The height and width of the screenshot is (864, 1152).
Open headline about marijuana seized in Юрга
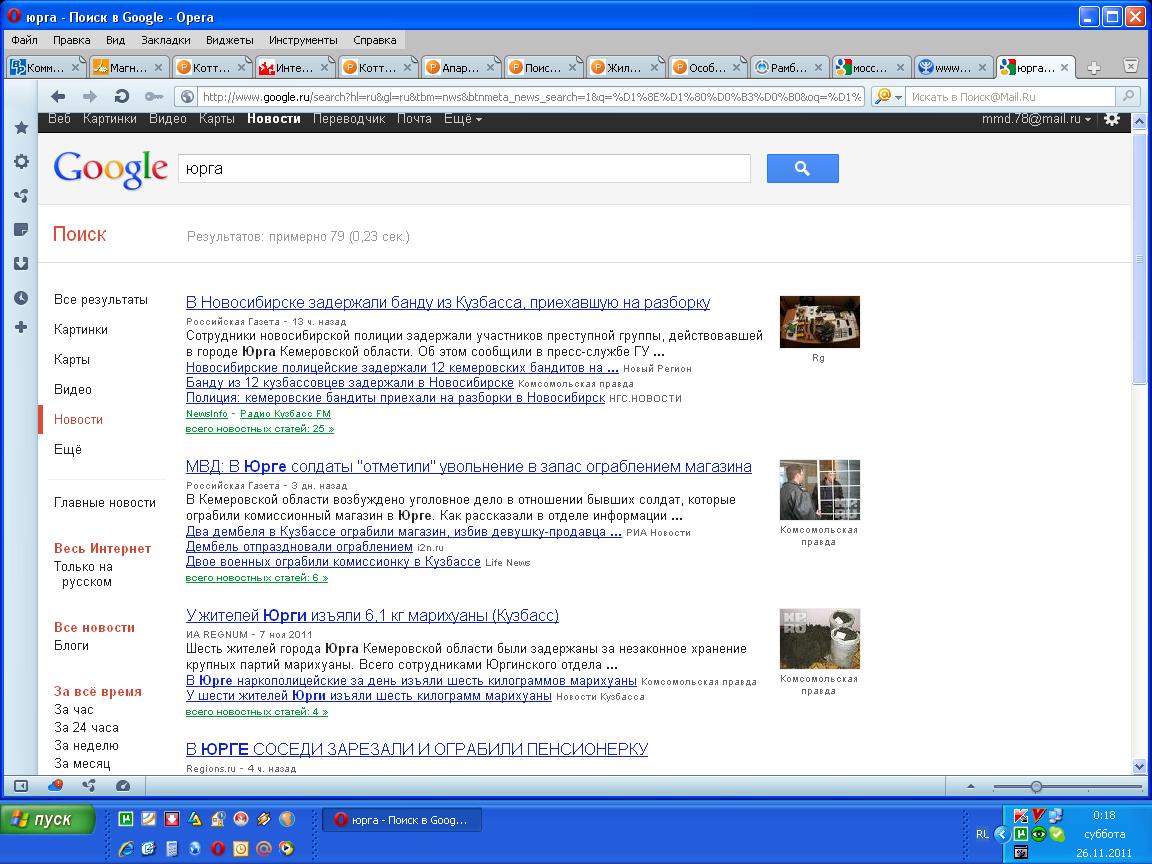click(x=372, y=615)
